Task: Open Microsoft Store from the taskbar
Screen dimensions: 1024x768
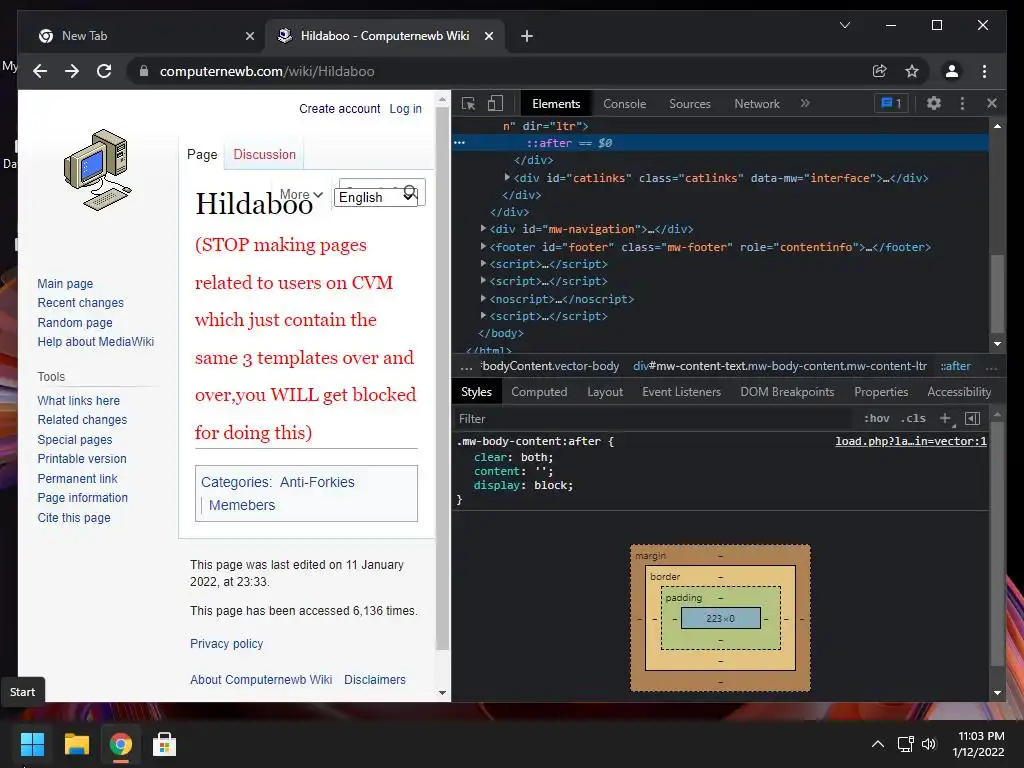Action: (x=165, y=744)
